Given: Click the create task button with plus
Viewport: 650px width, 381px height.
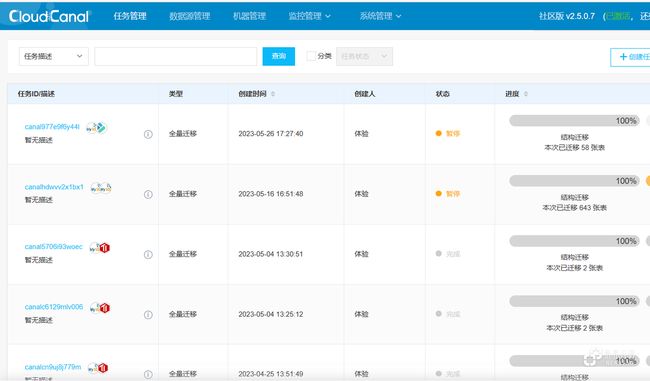Looking at the screenshot, I should click(631, 57).
